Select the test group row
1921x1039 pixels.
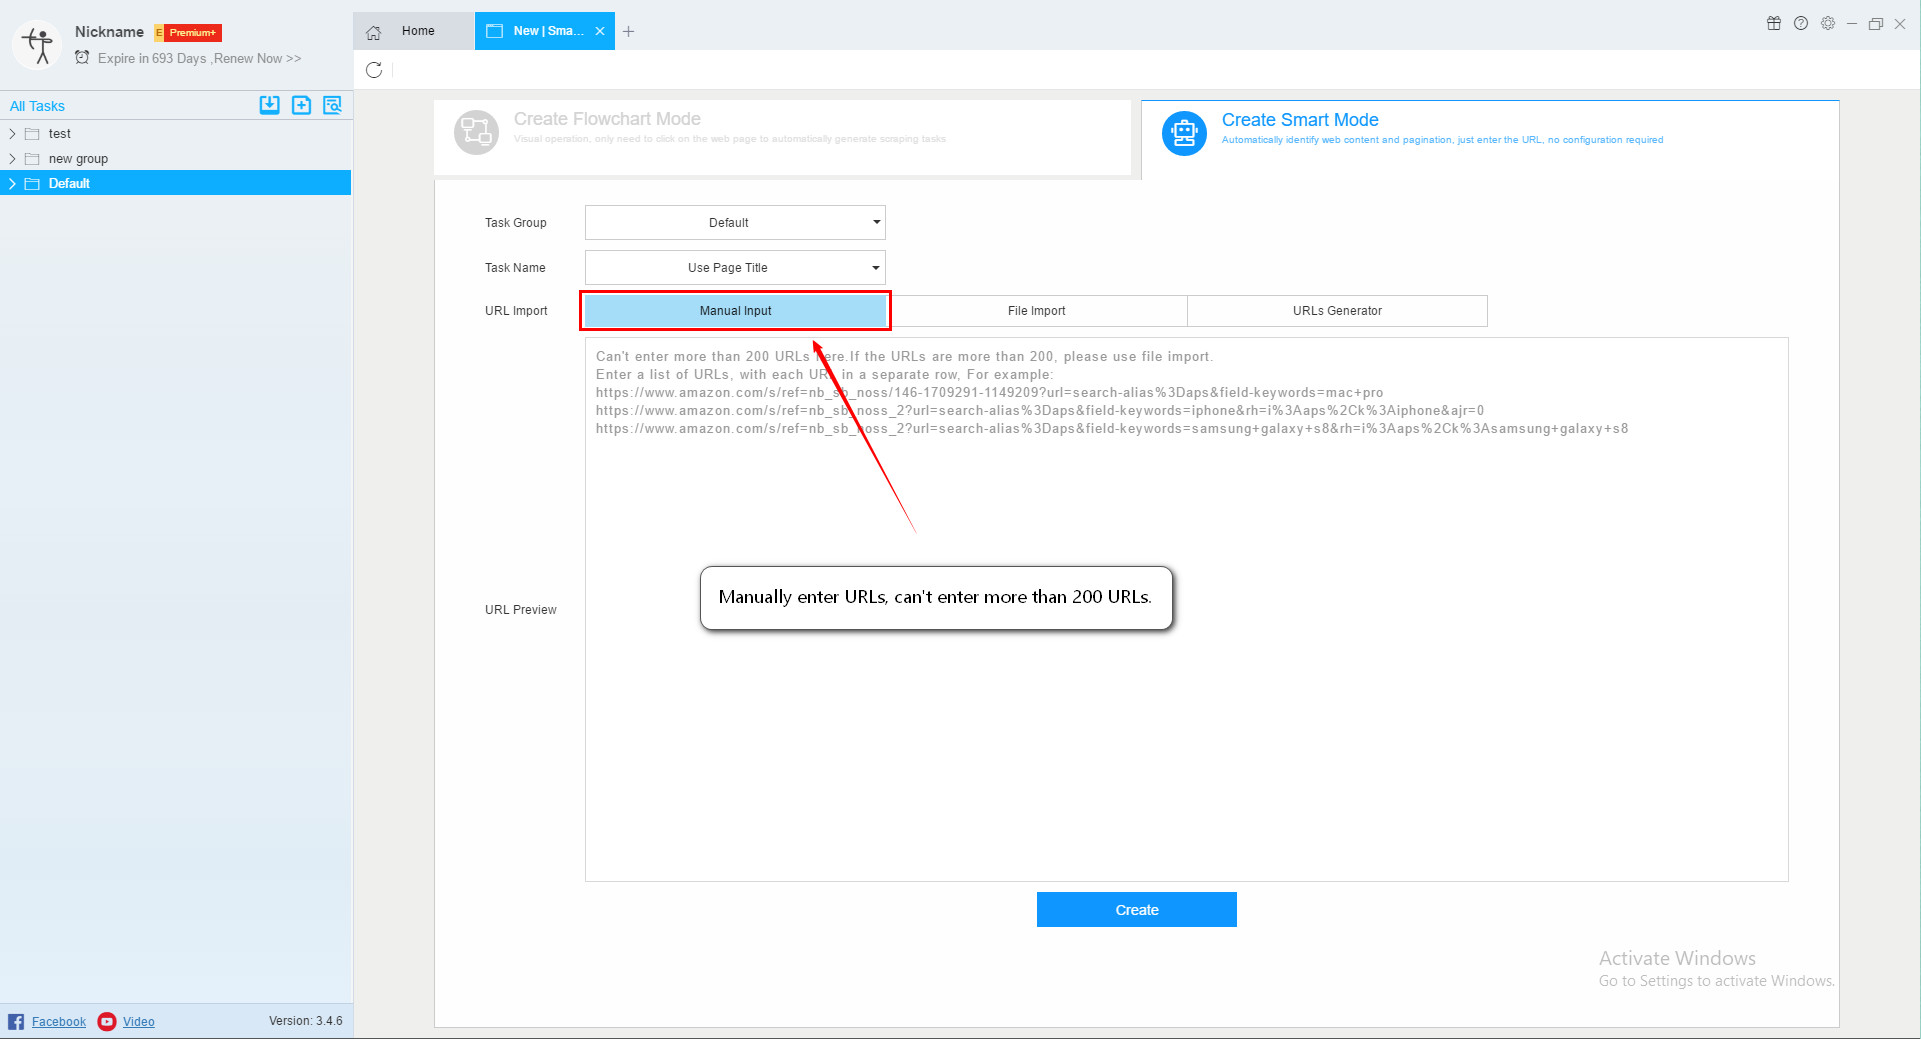tap(176, 134)
